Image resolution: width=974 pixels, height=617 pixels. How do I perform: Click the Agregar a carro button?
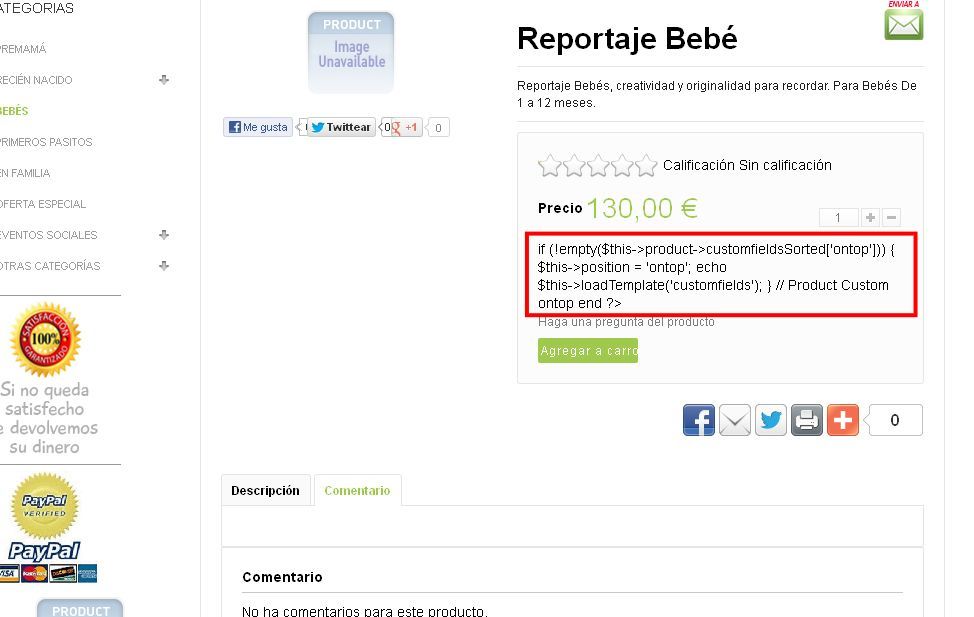[588, 350]
